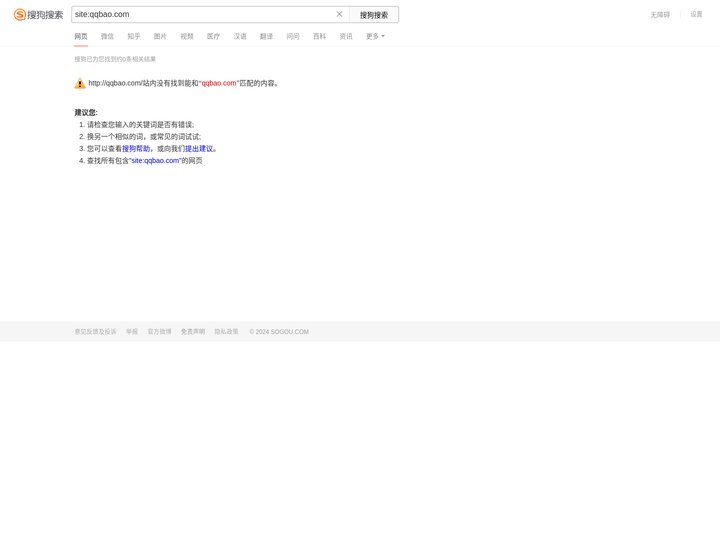Open the 资讯 tab

click(x=346, y=36)
